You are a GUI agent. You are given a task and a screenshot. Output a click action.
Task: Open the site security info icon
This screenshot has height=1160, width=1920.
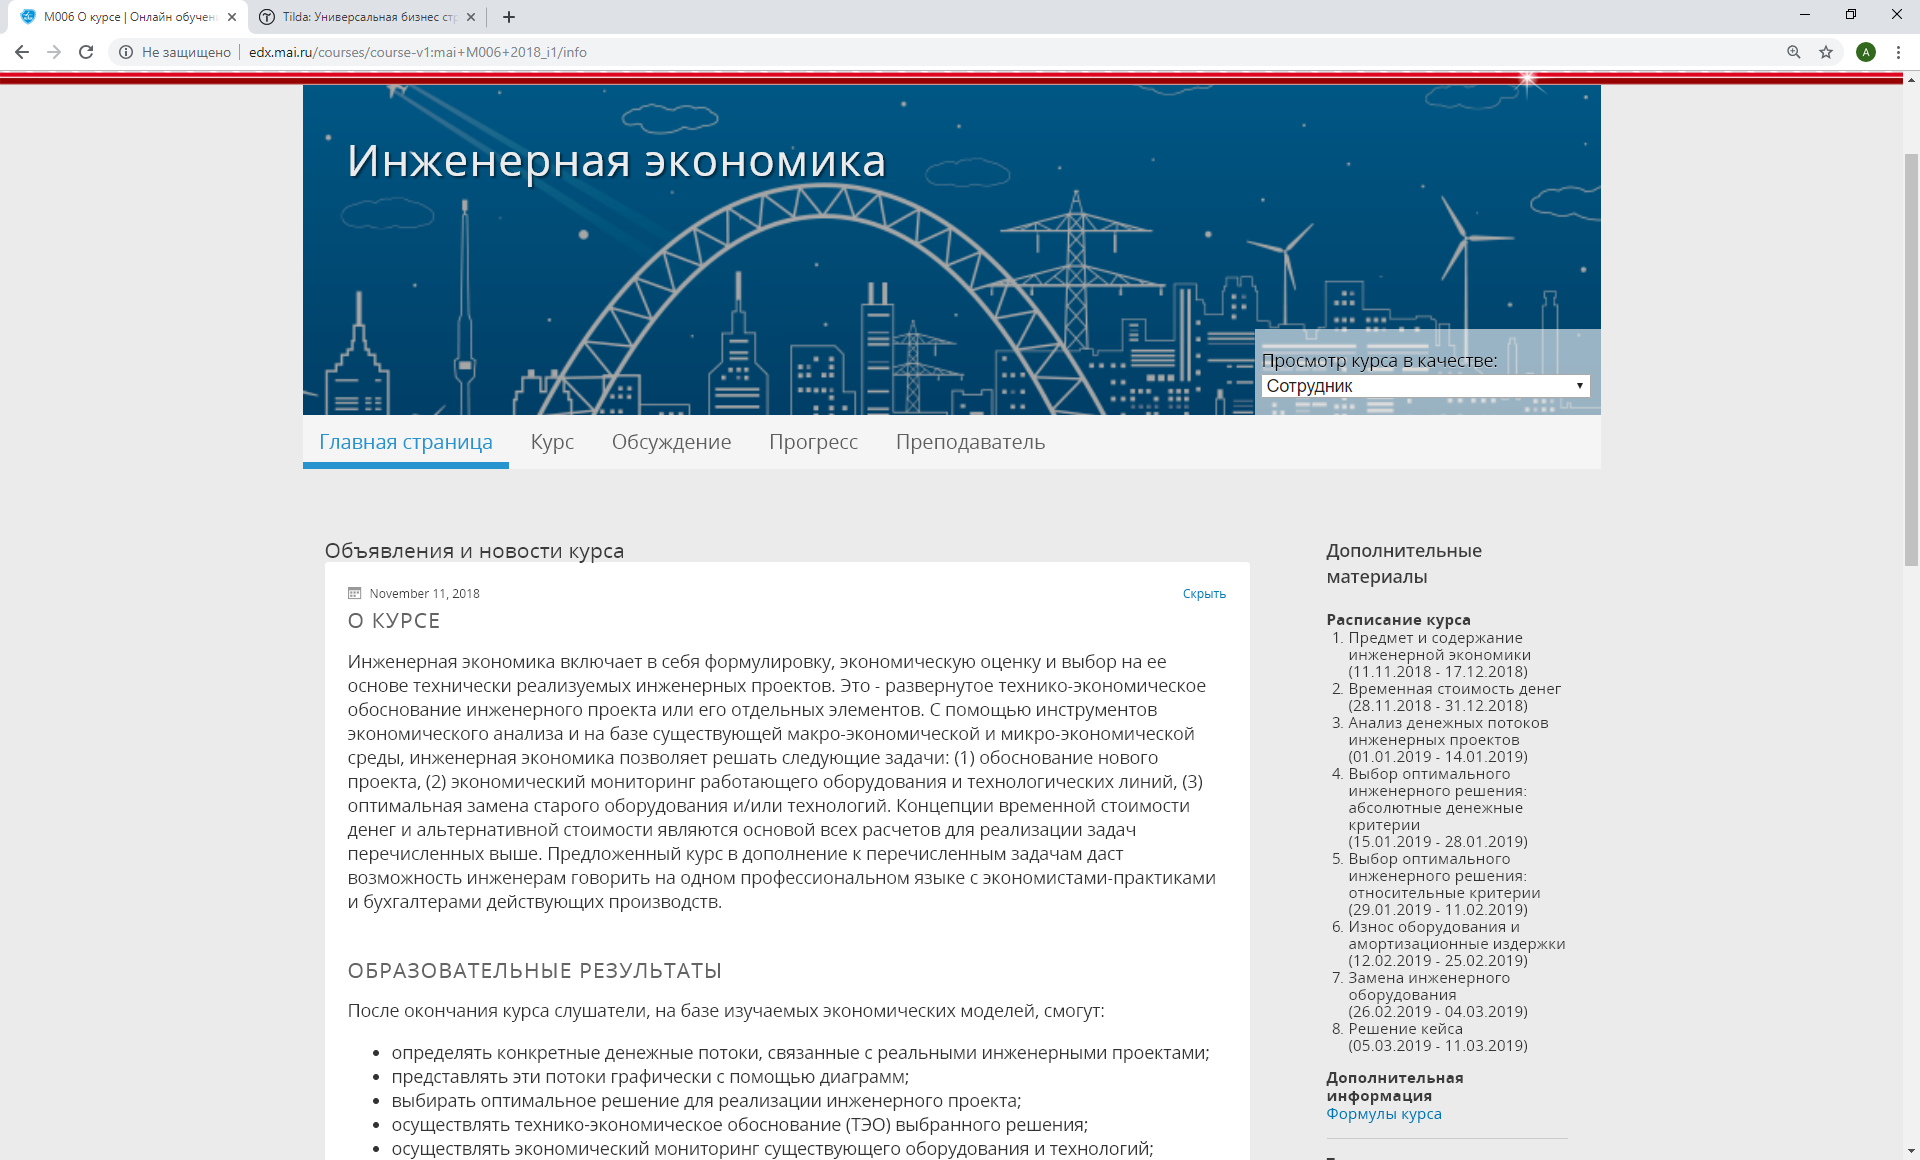coord(126,52)
